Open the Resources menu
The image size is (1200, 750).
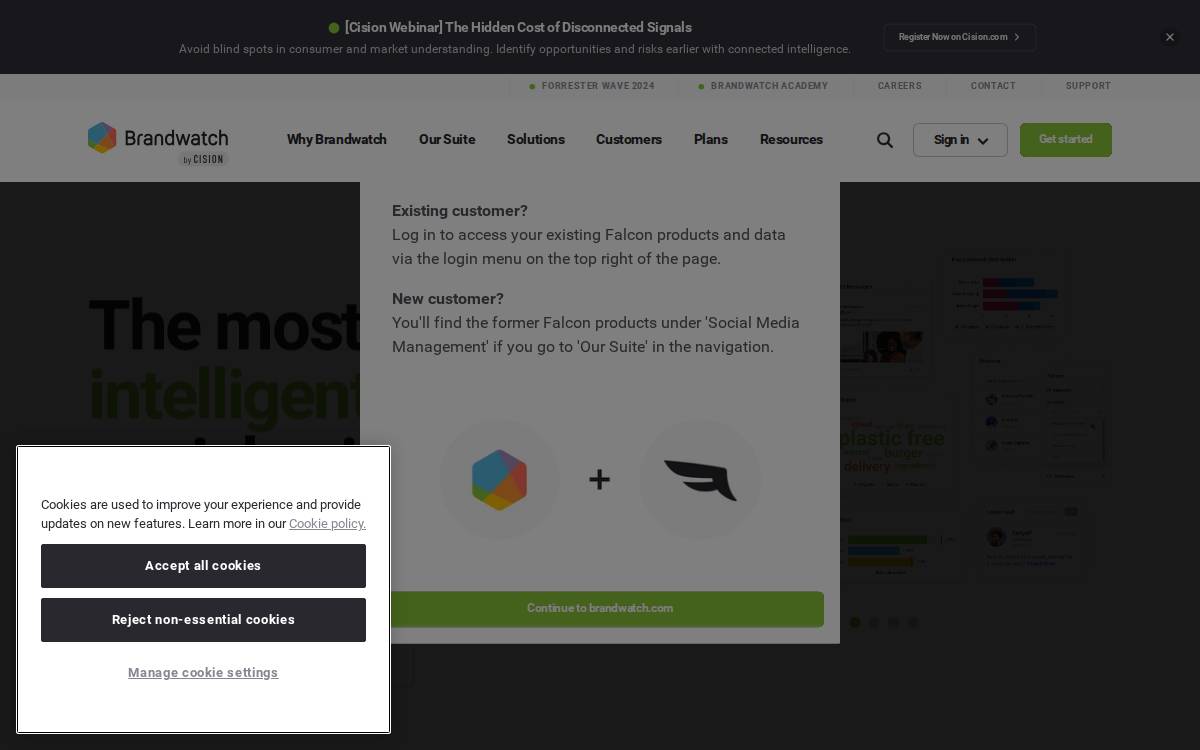[791, 139]
